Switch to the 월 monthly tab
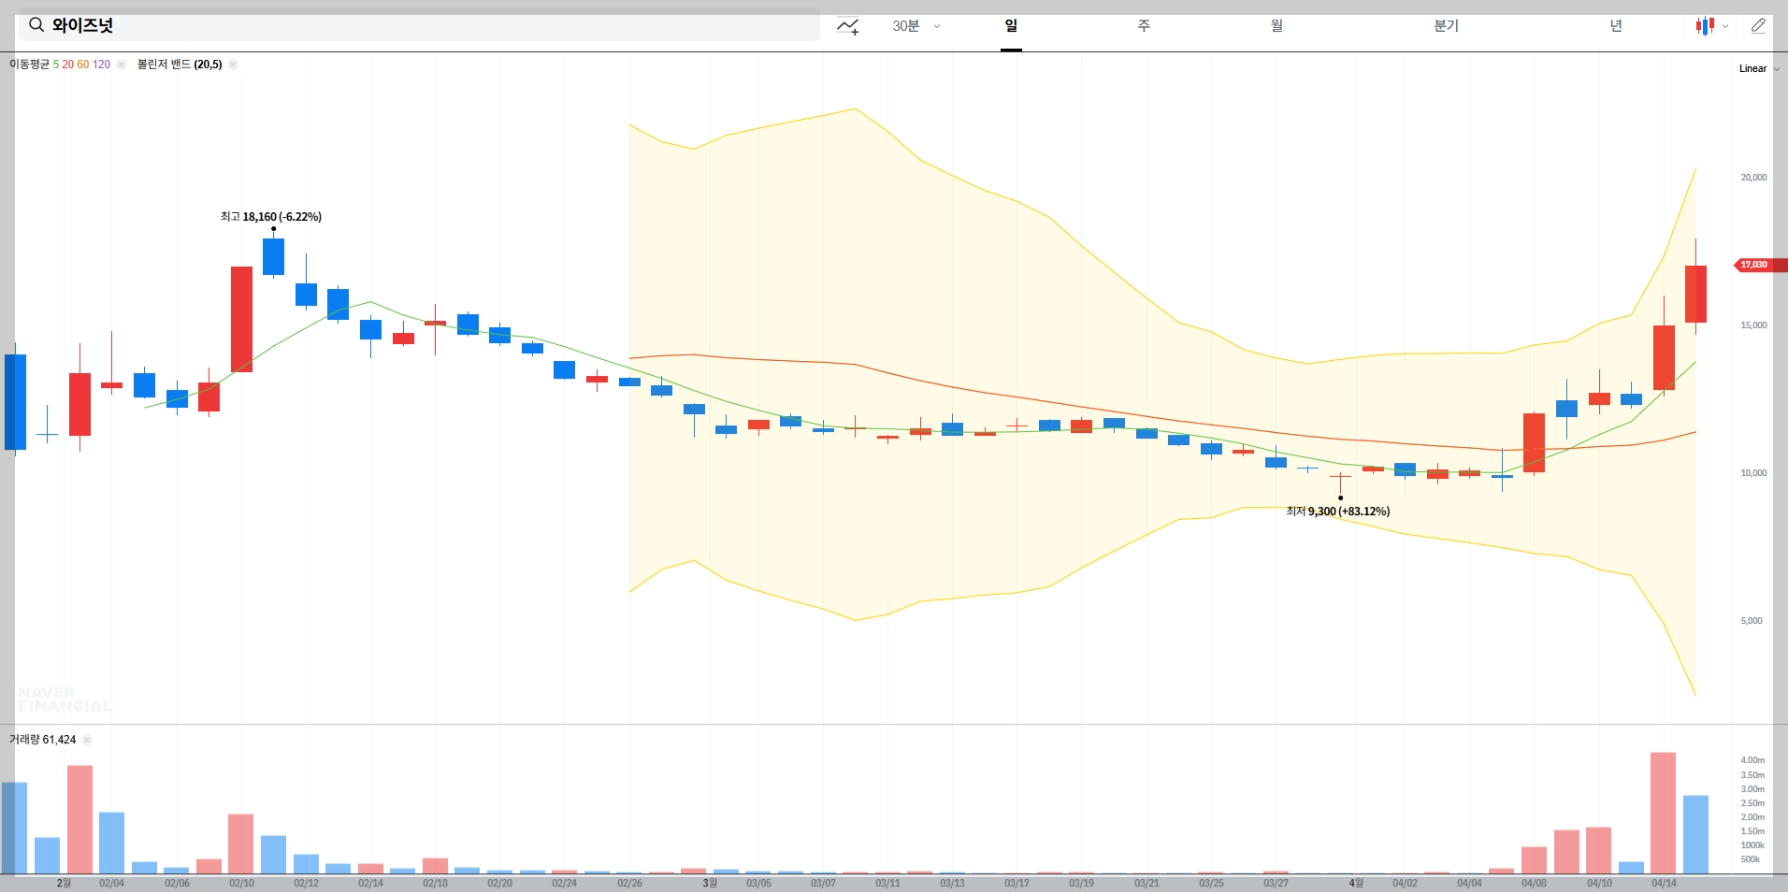 [1277, 26]
